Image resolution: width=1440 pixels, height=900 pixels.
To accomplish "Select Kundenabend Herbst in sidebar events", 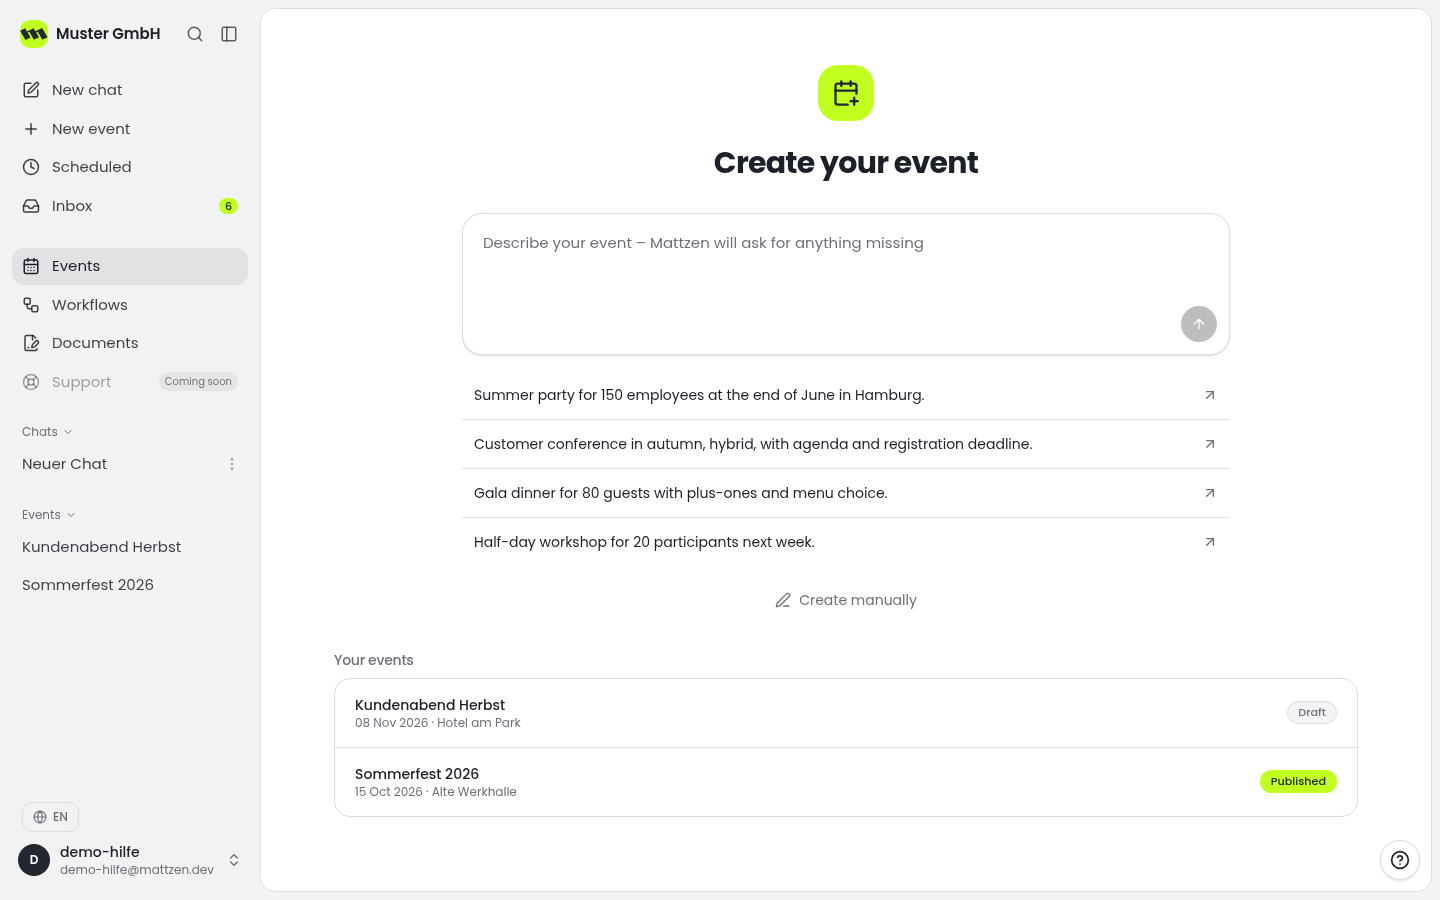I will tap(102, 547).
